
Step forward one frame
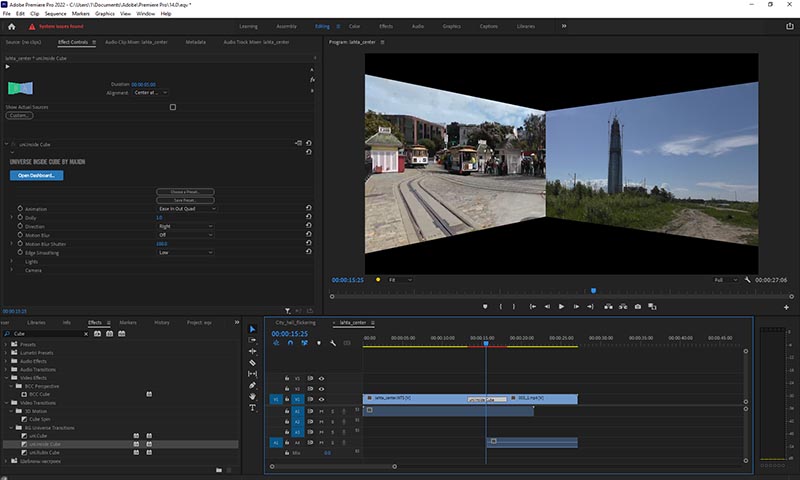click(576, 307)
